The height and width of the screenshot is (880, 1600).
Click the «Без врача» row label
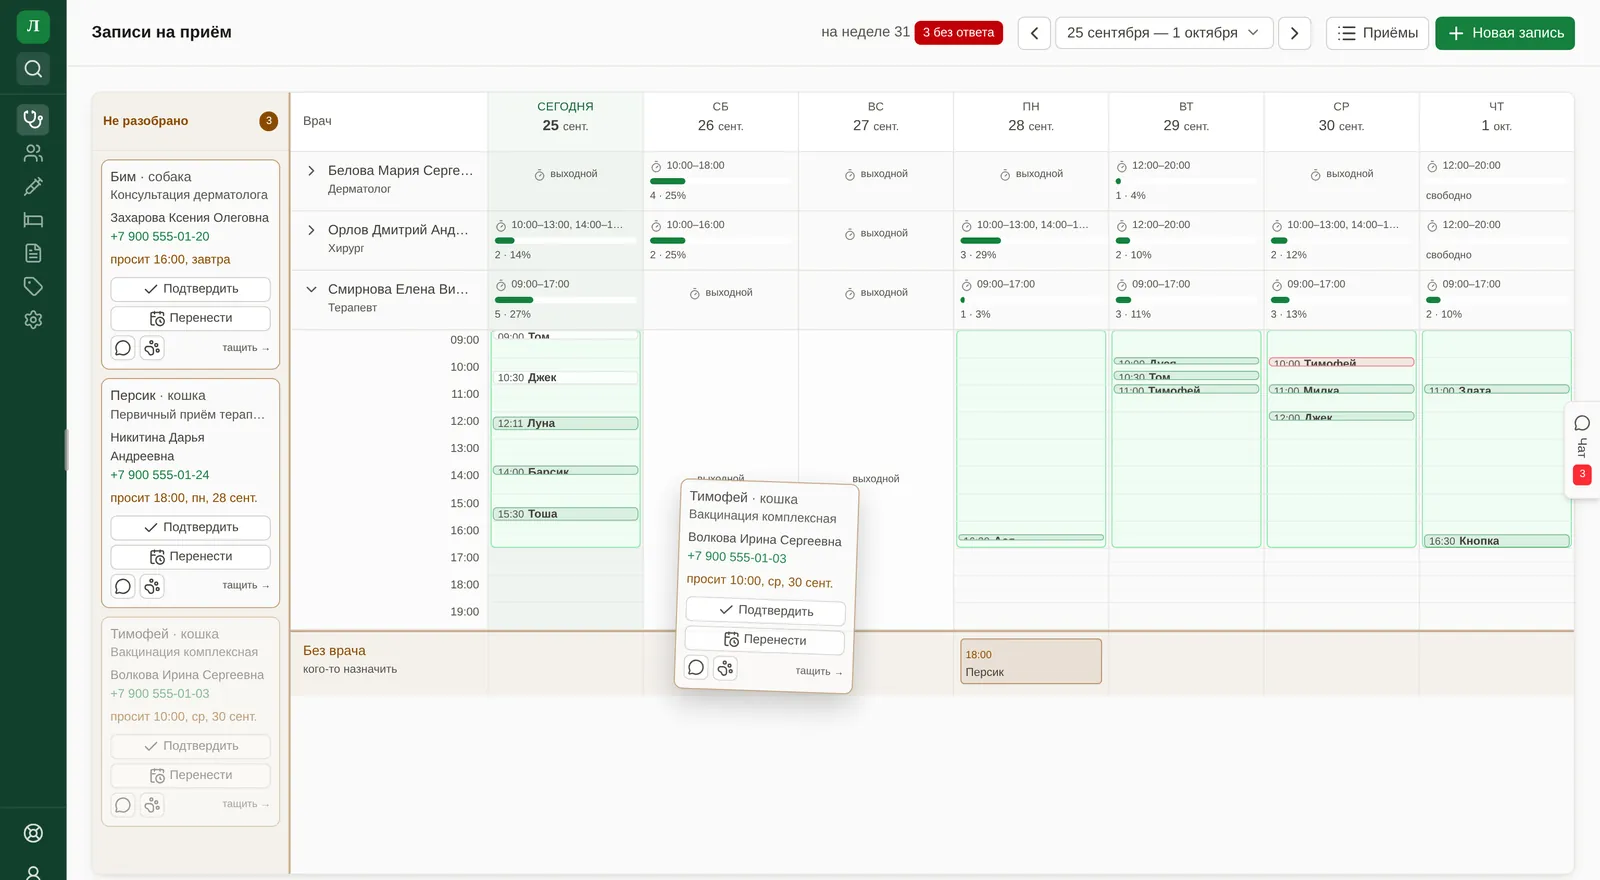(x=334, y=651)
